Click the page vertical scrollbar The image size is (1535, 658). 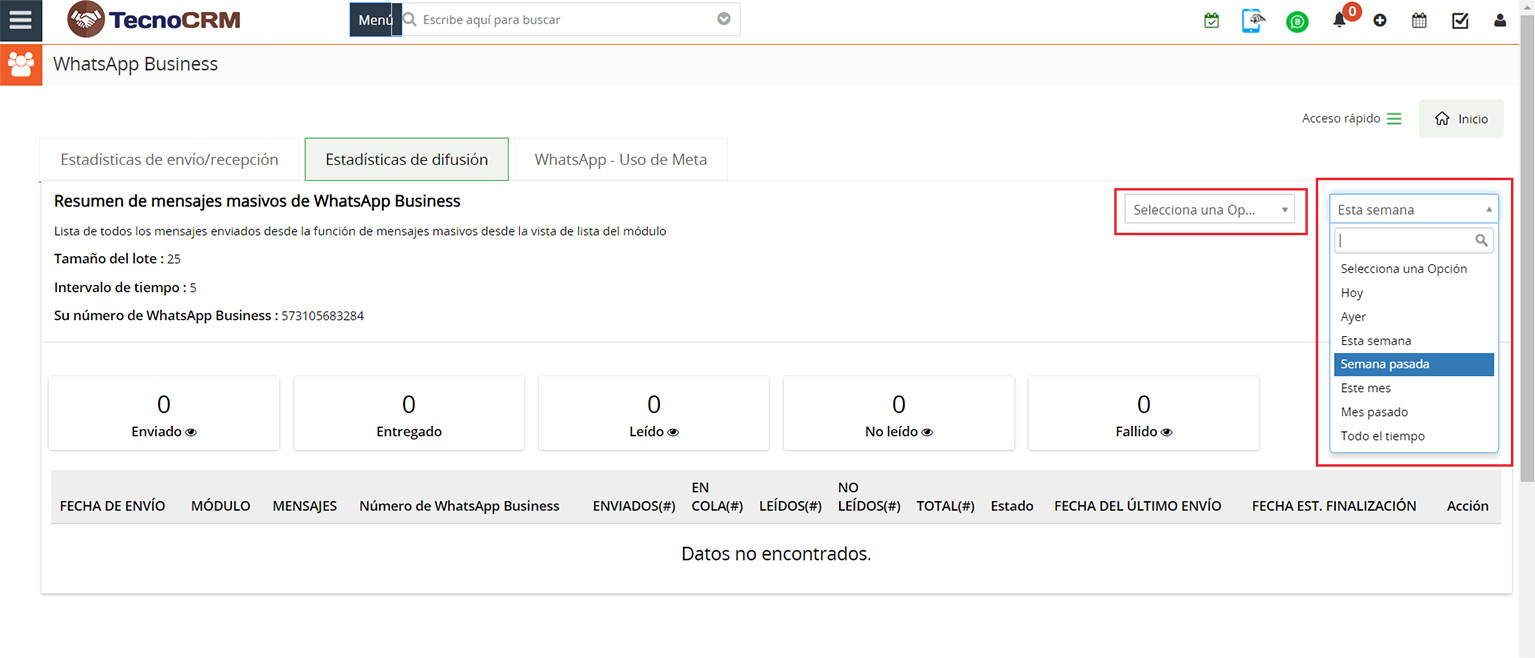[1526, 300]
